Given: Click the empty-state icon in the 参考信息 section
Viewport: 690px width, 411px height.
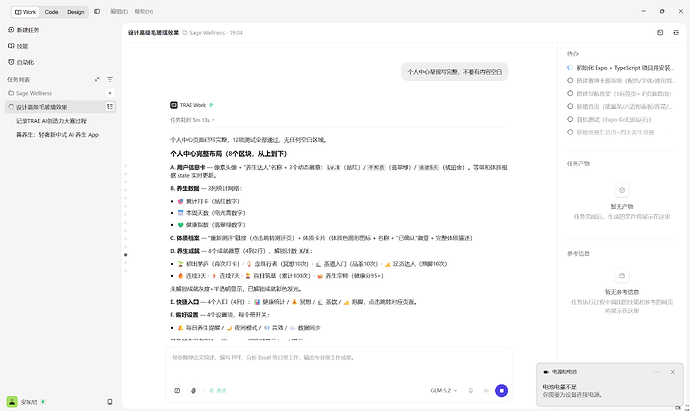Looking at the screenshot, I should click(622, 276).
